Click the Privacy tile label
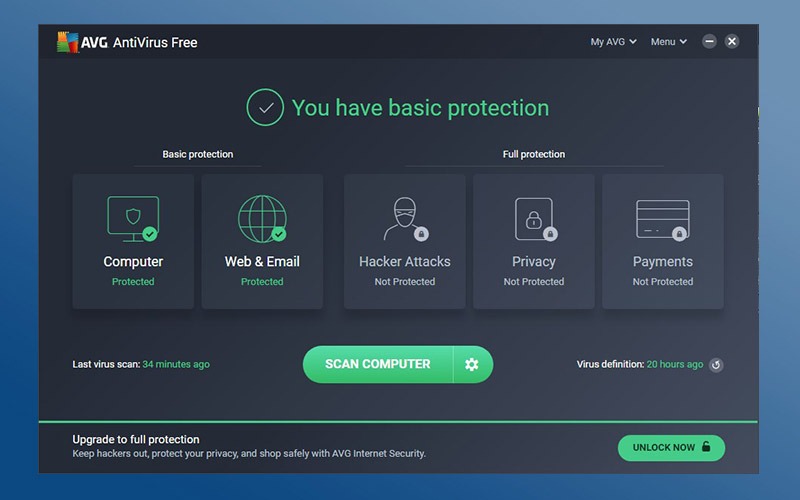The height and width of the screenshot is (500, 800). [x=534, y=262]
